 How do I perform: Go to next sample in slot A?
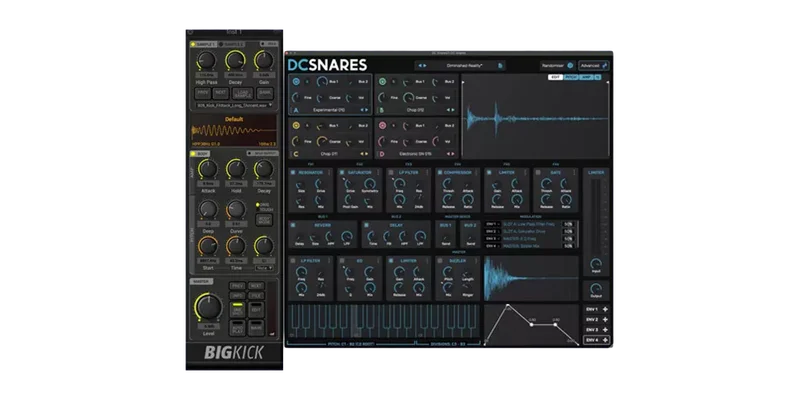[366, 110]
